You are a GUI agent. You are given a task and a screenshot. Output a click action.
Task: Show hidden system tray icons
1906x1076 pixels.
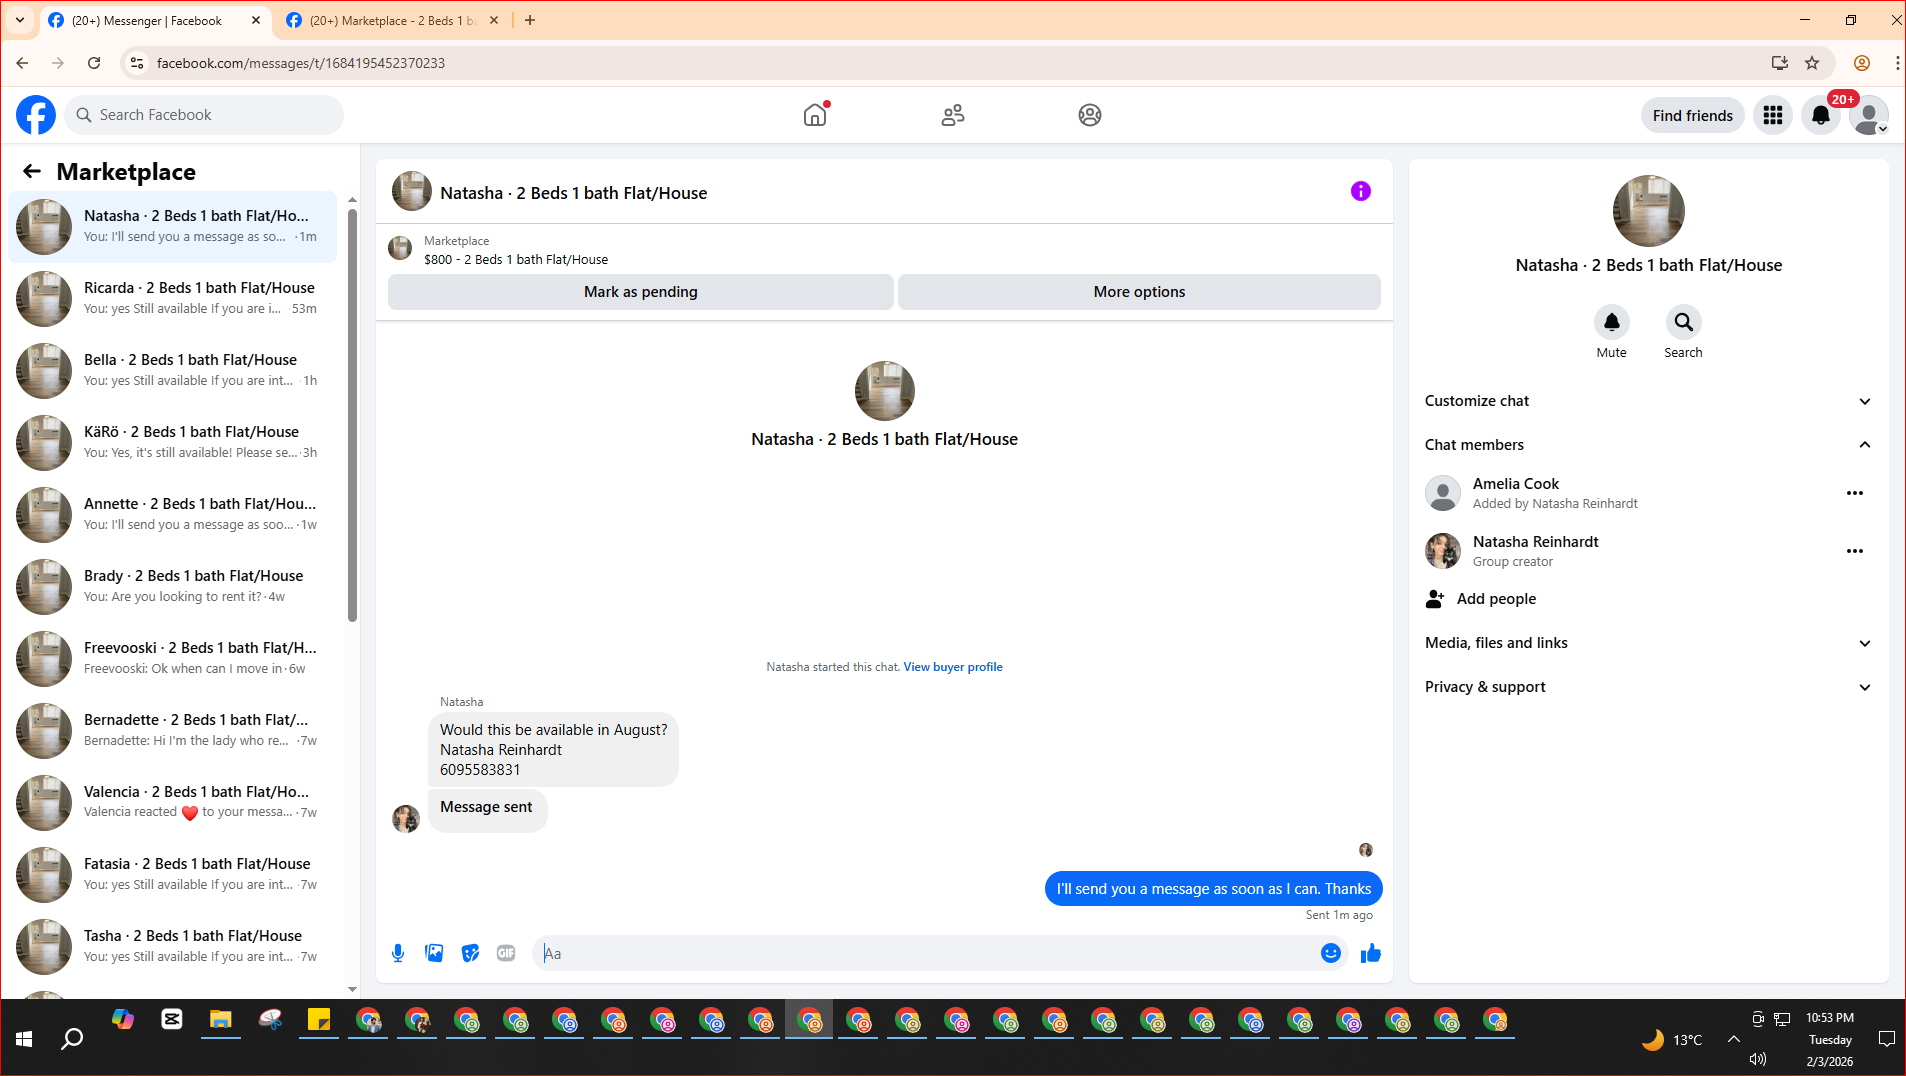coord(1734,1039)
